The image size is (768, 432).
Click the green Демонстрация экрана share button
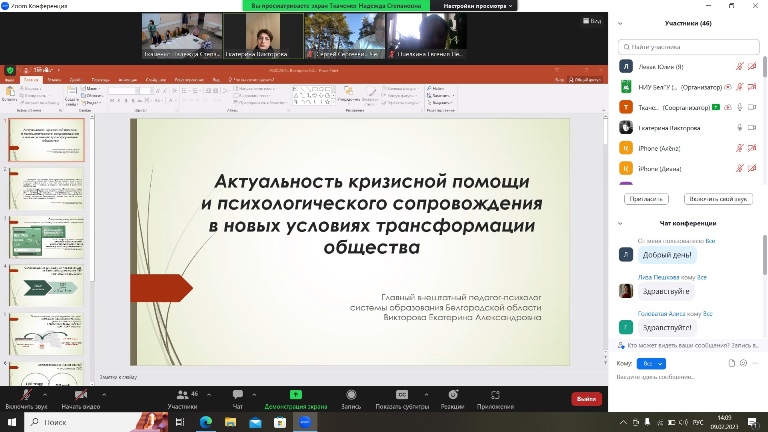point(295,396)
